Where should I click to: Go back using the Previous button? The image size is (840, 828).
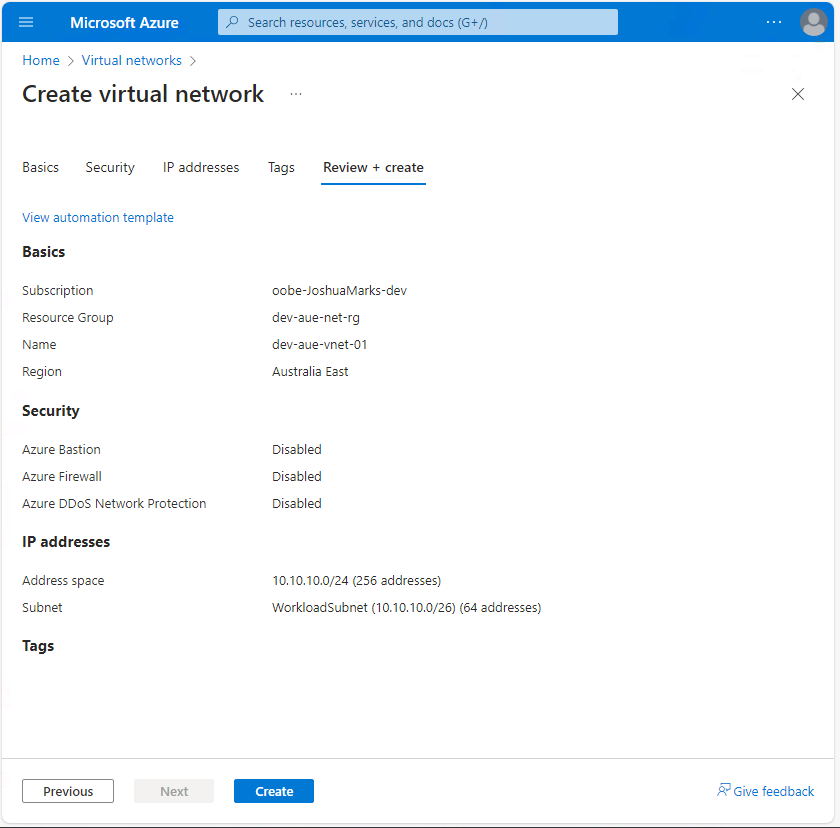67,790
